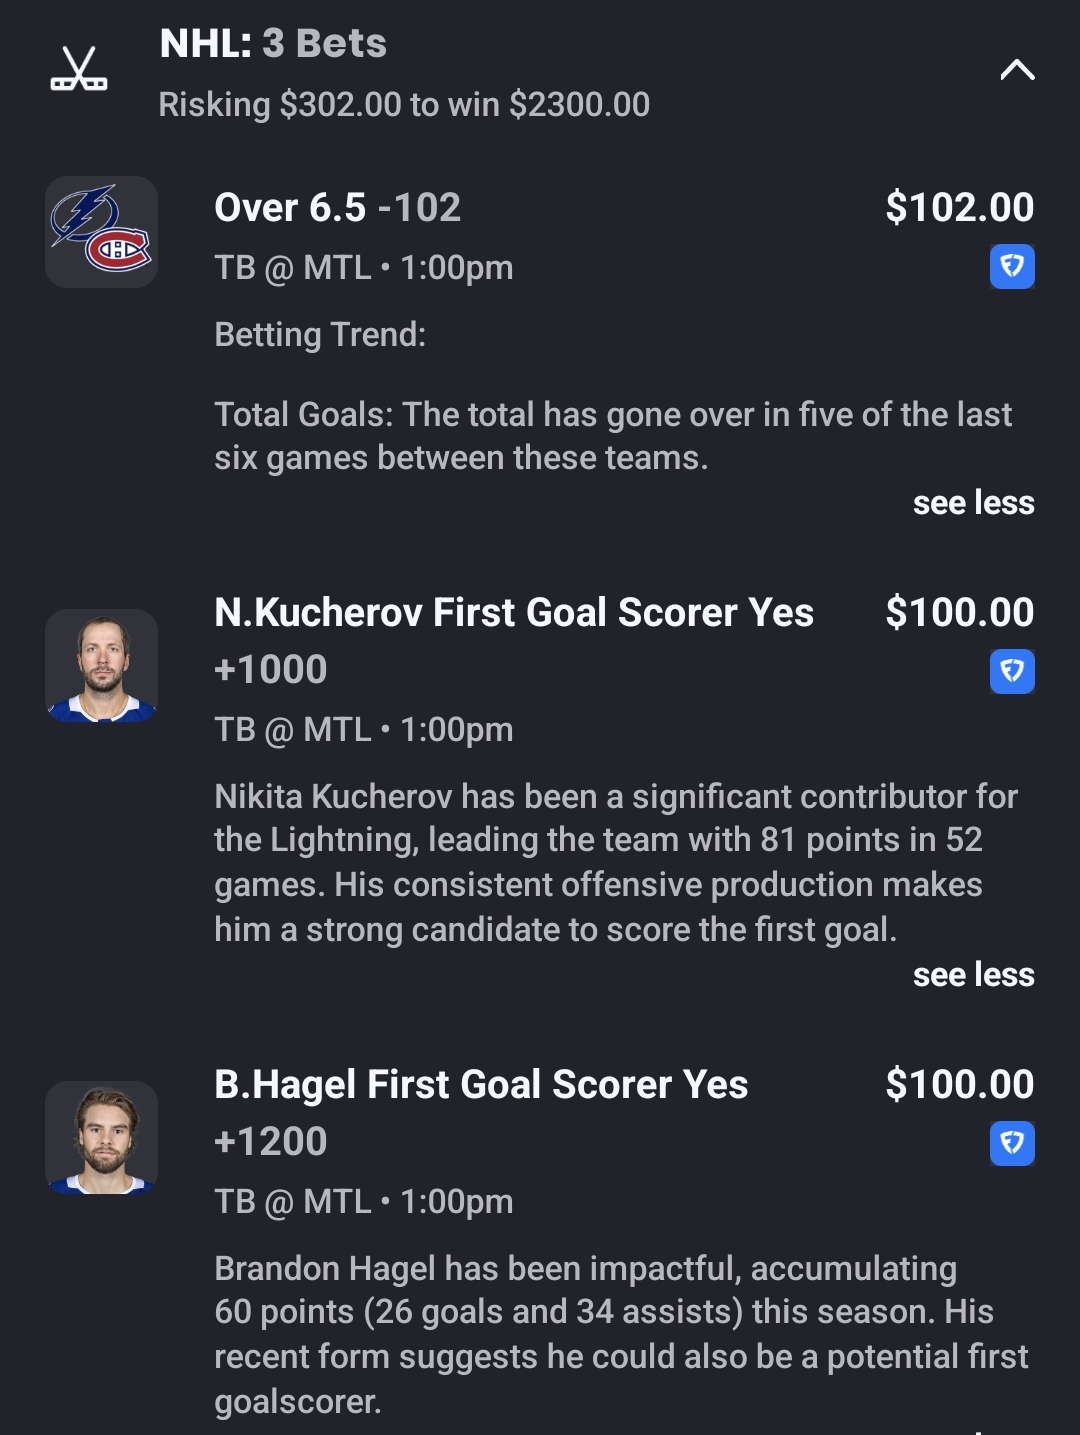Tap the $102.00 wager amount
The image size is (1080, 1435).
(x=959, y=208)
